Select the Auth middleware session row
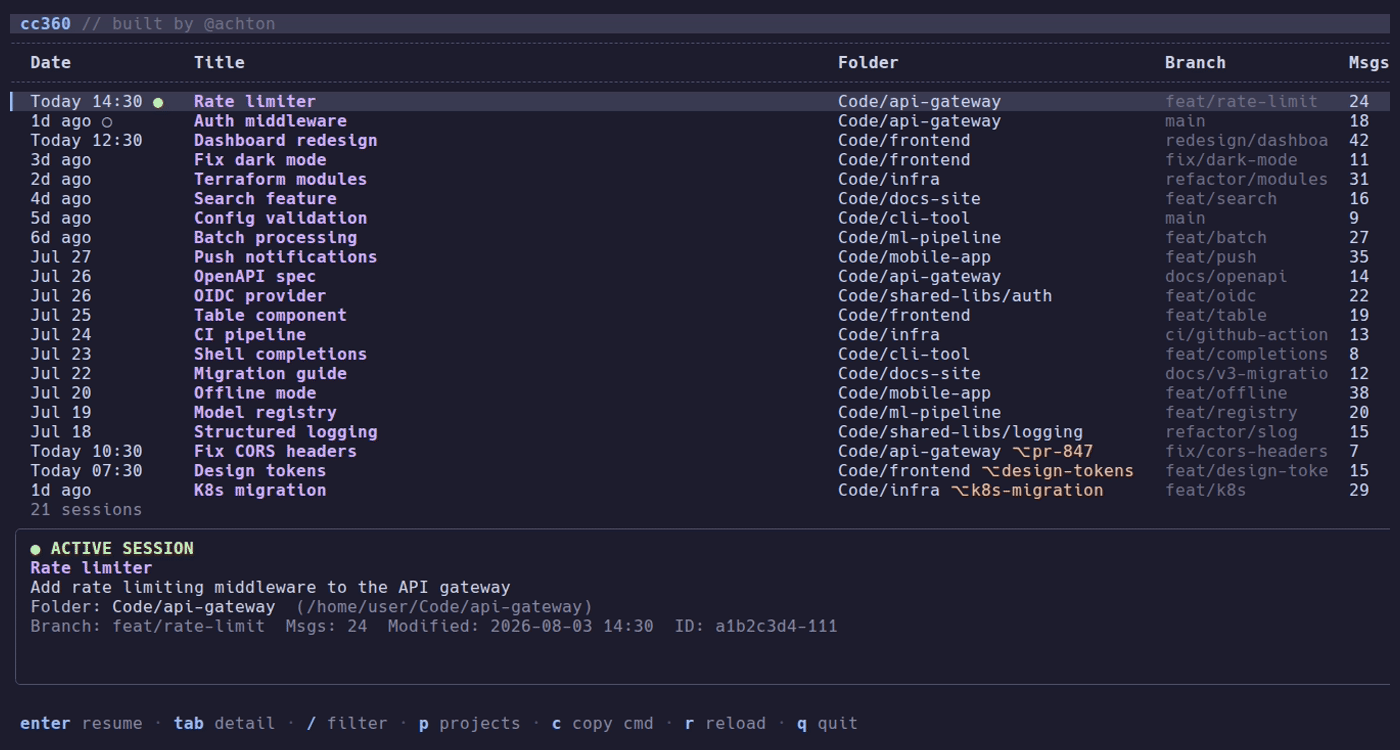 click(x=700, y=121)
